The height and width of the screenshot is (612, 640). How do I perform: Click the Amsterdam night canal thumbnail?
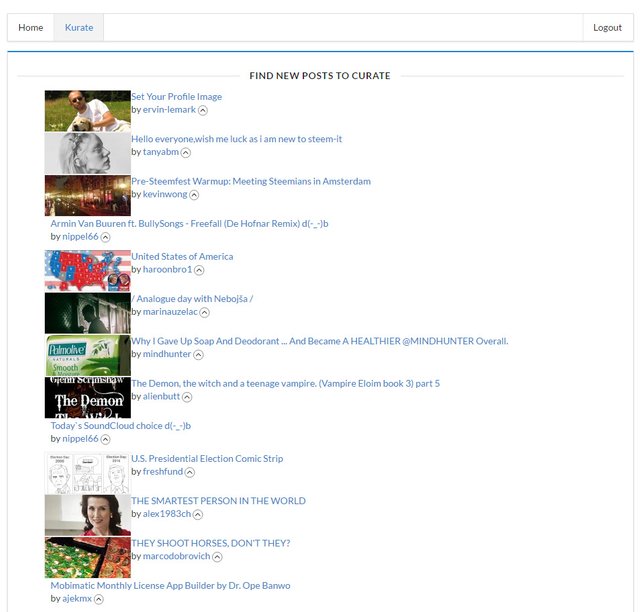(x=88, y=196)
